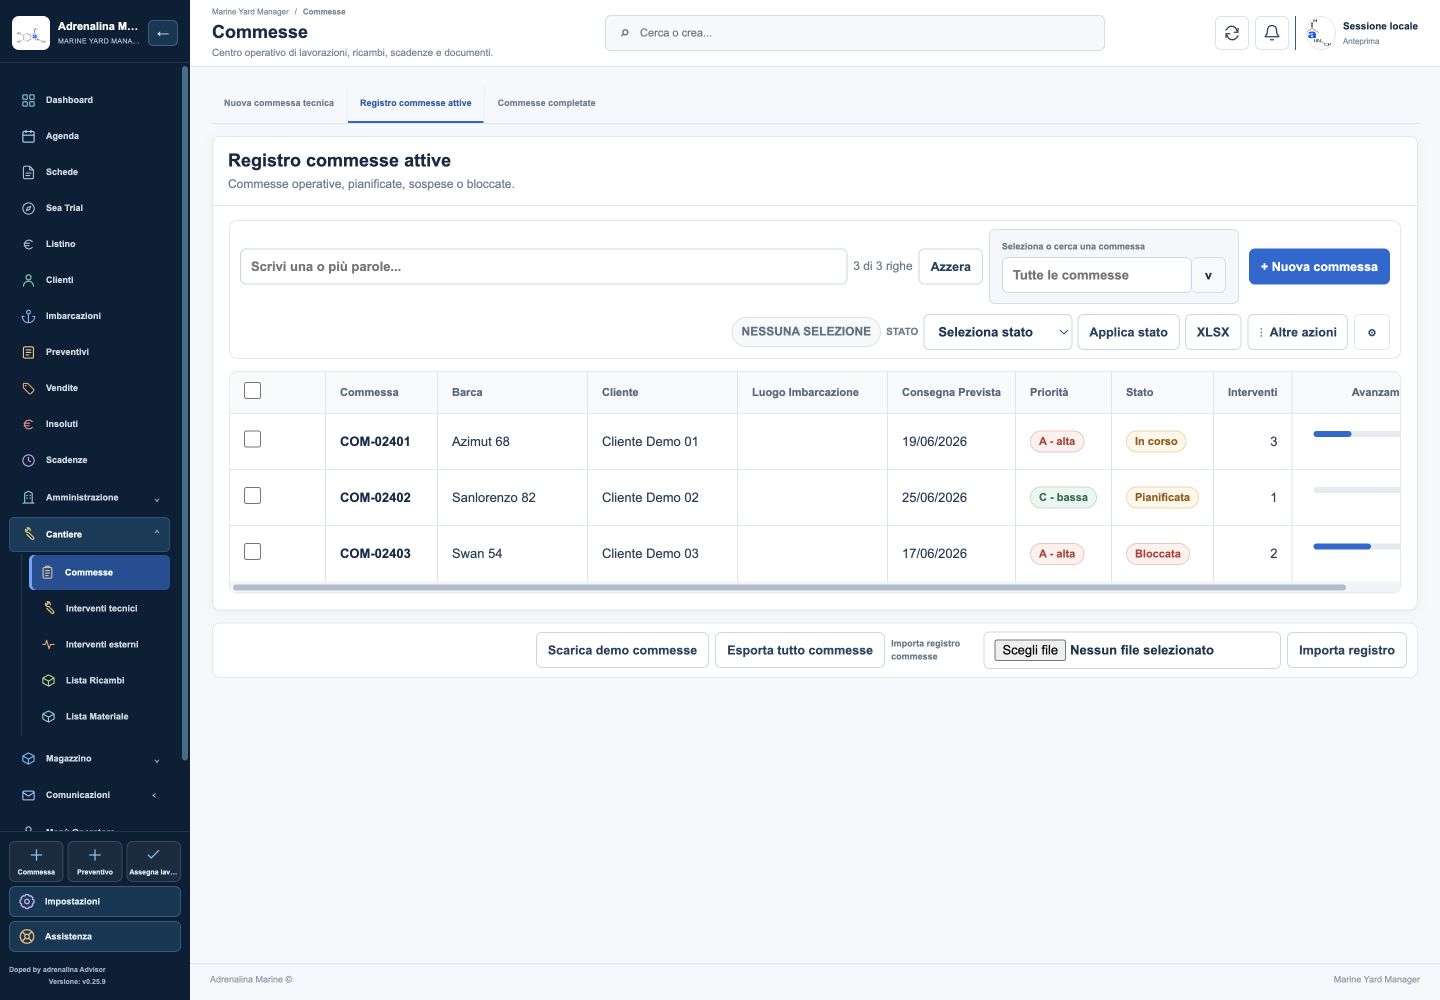Tick the checkbox for COM-02402
Screen dimensions: 1440x1000
click(x=253, y=495)
